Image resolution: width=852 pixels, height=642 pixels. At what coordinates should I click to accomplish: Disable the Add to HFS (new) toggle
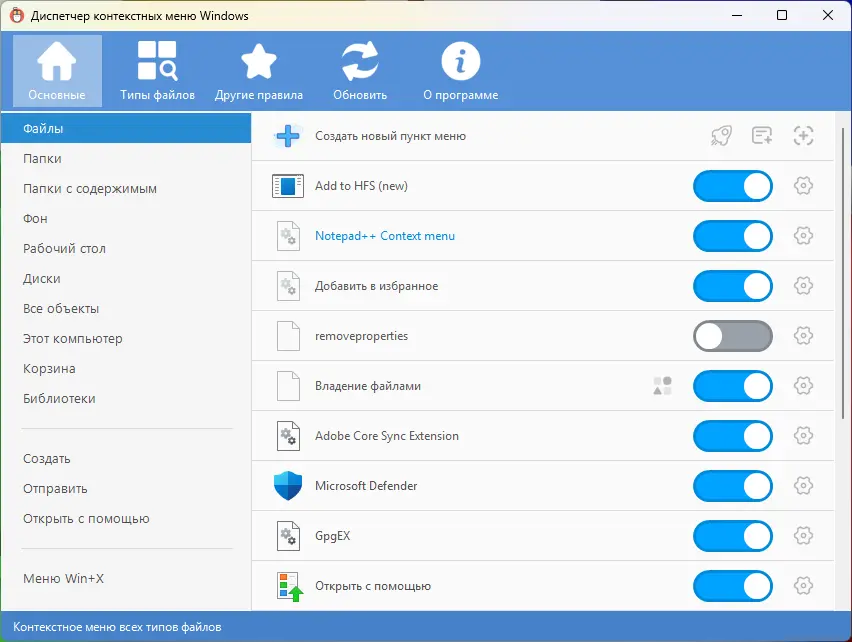(x=732, y=186)
